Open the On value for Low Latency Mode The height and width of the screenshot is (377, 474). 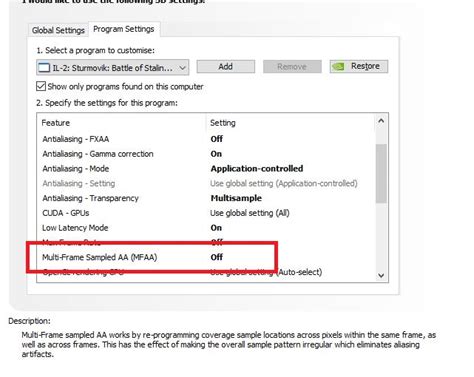coord(216,228)
